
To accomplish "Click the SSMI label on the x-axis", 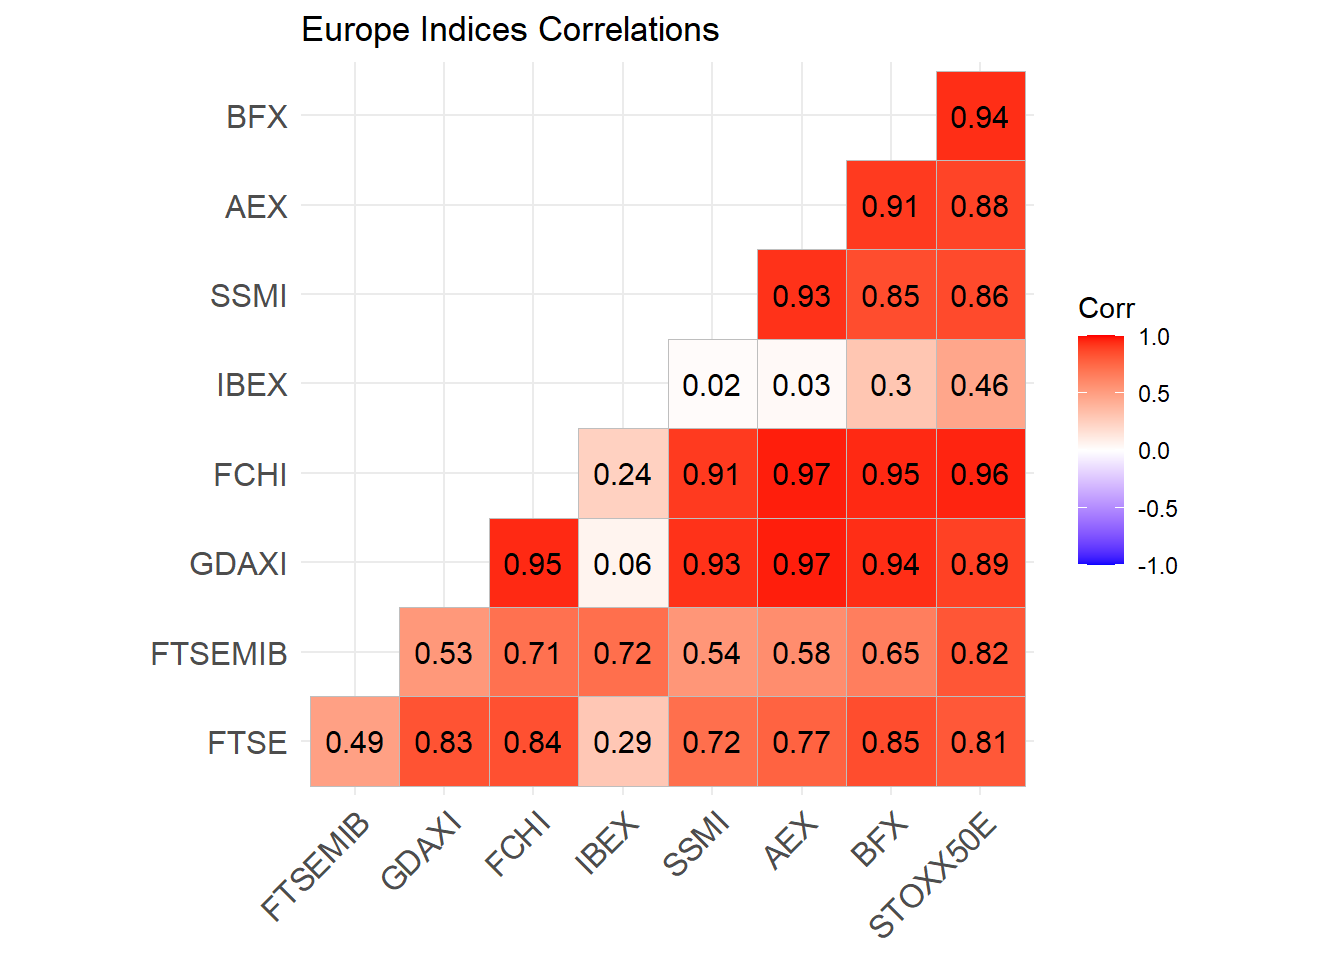I will tap(697, 845).
